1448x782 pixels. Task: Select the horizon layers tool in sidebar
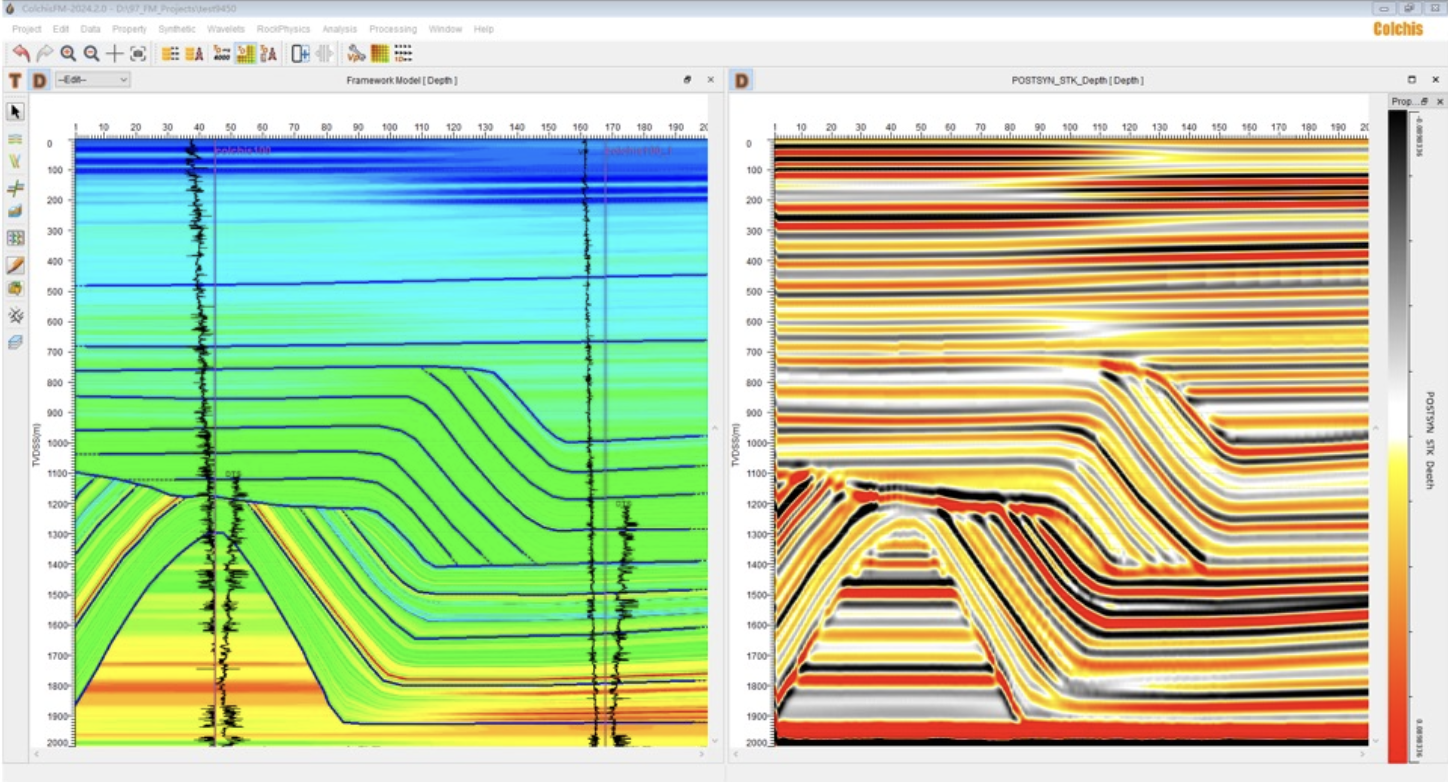click(16, 138)
